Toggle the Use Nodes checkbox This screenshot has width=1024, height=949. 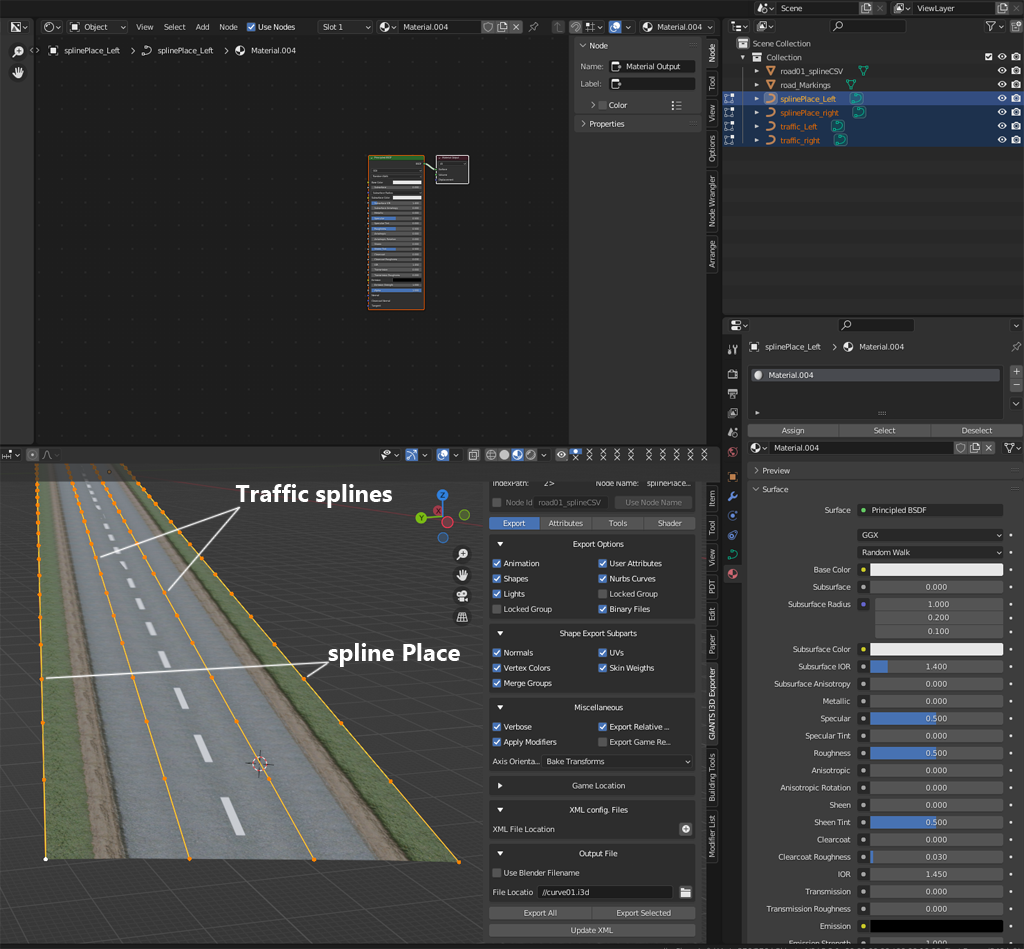coord(251,27)
